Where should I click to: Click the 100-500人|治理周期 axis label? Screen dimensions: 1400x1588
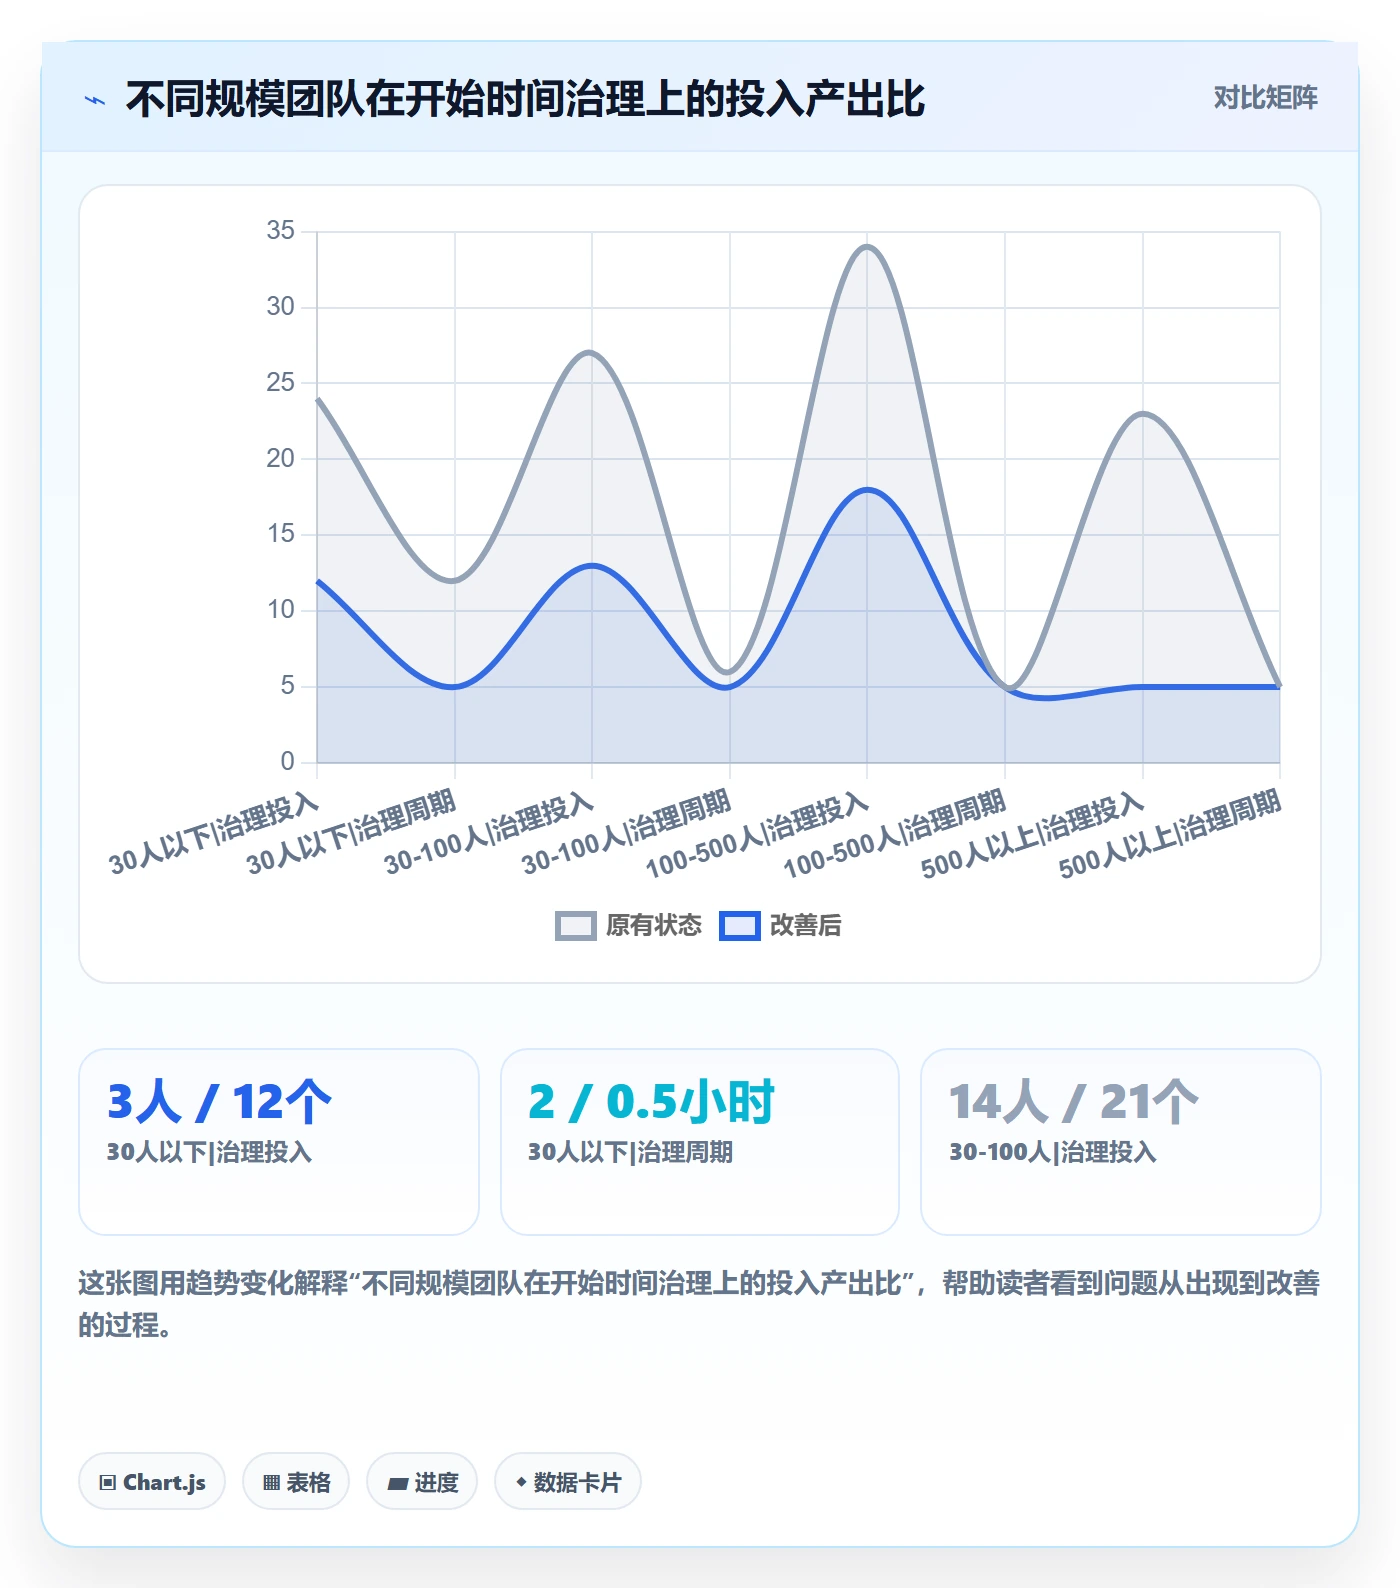point(895,834)
